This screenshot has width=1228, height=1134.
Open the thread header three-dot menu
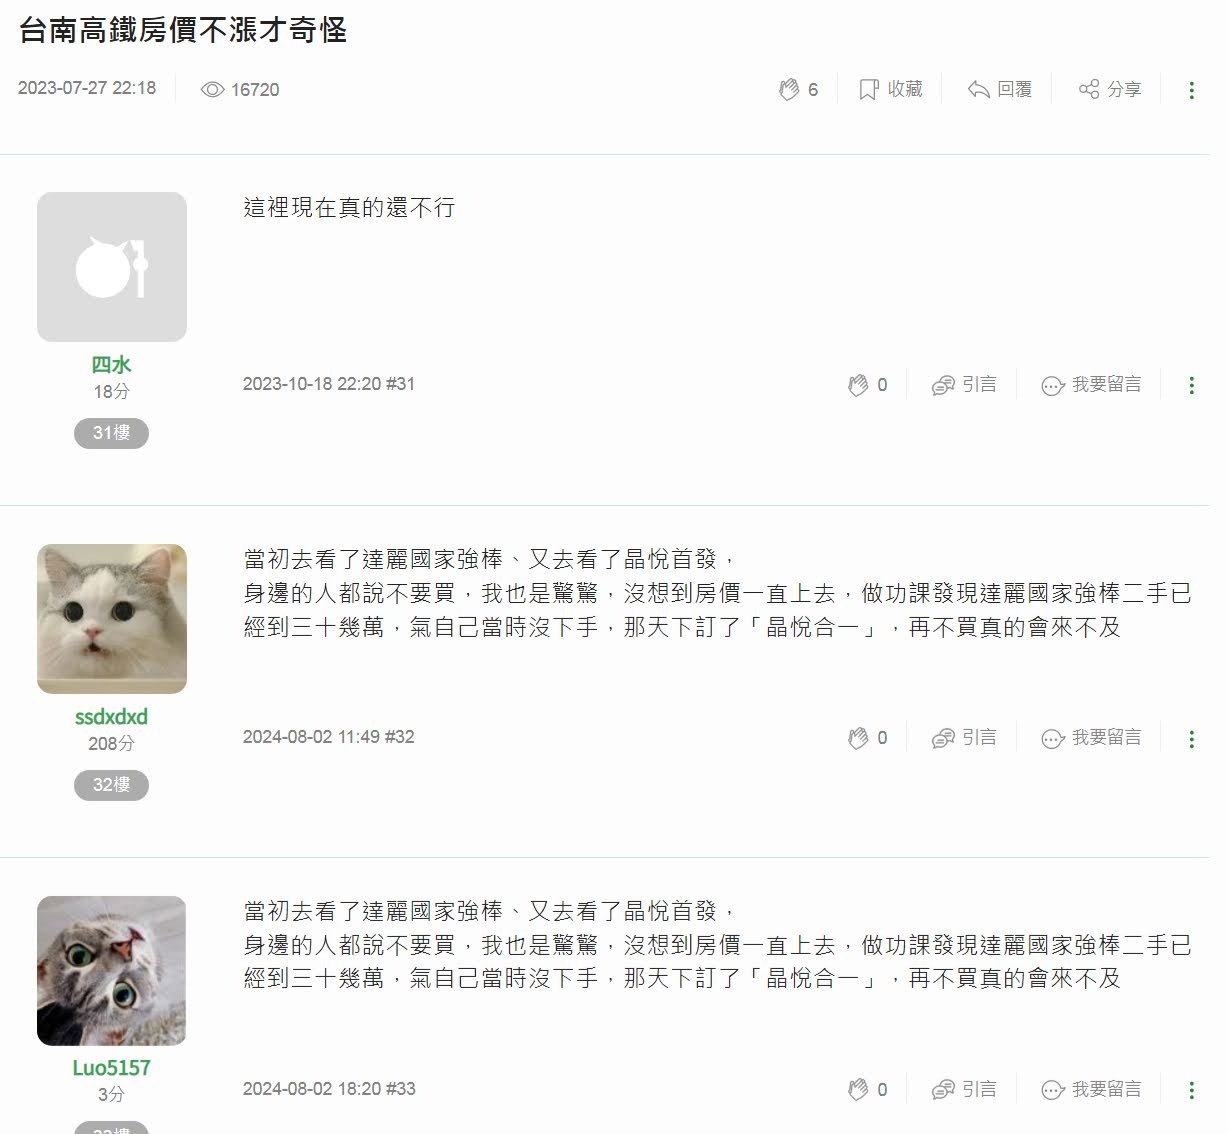(1191, 90)
